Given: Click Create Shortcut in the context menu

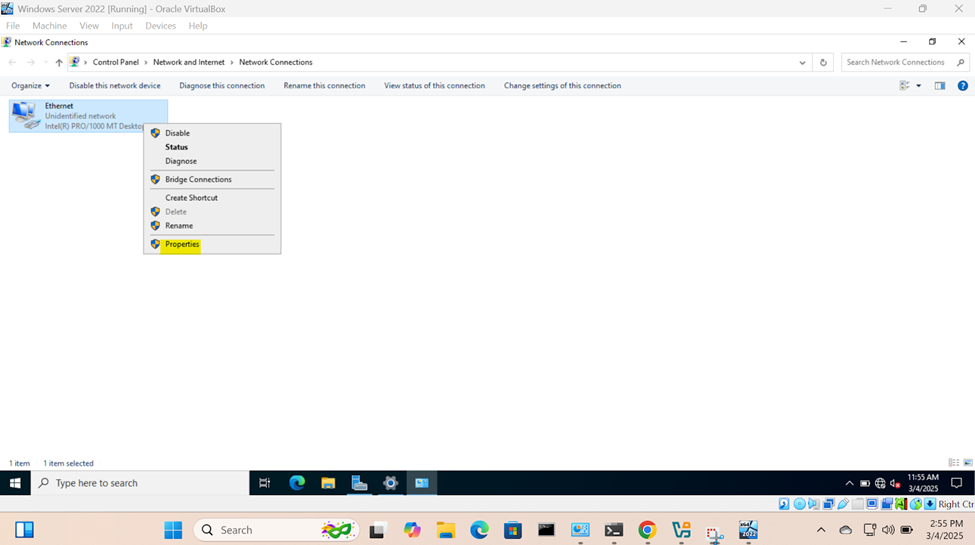Looking at the screenshot, I should point(191,198).
